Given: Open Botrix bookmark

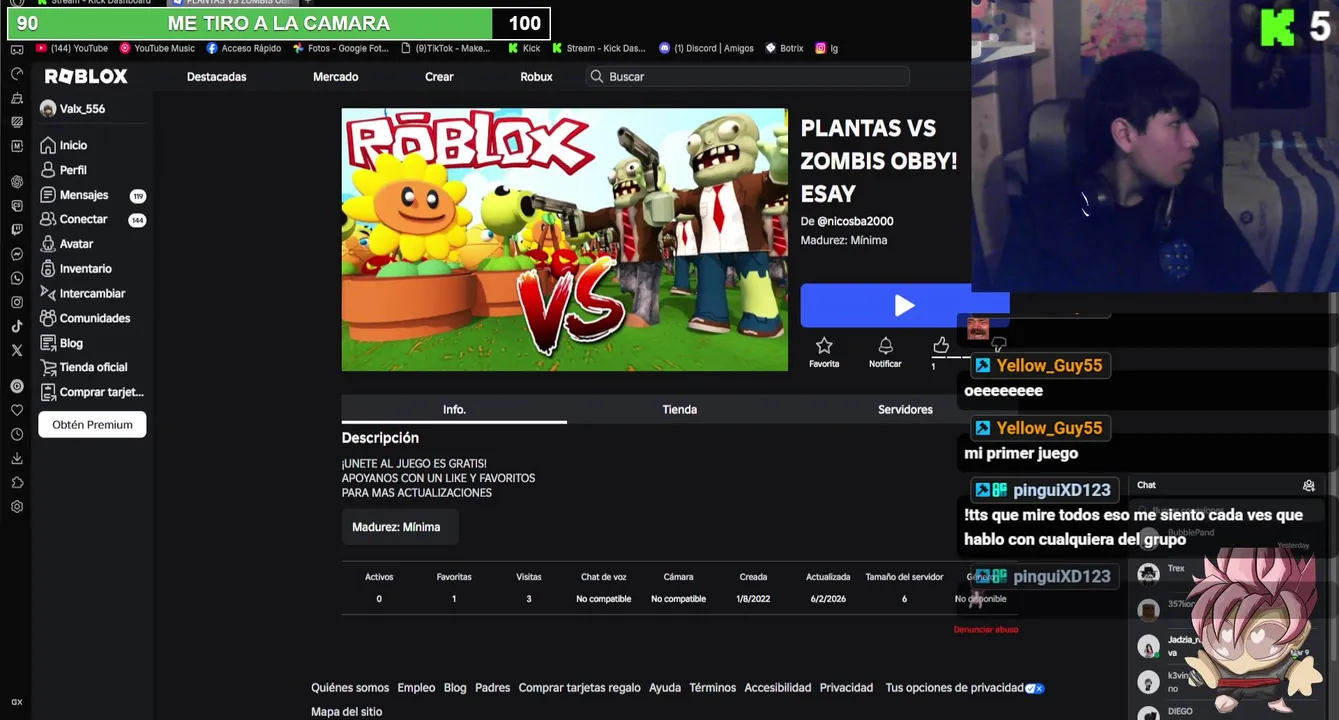Looking at the screenshot, I should click(784, 48).
